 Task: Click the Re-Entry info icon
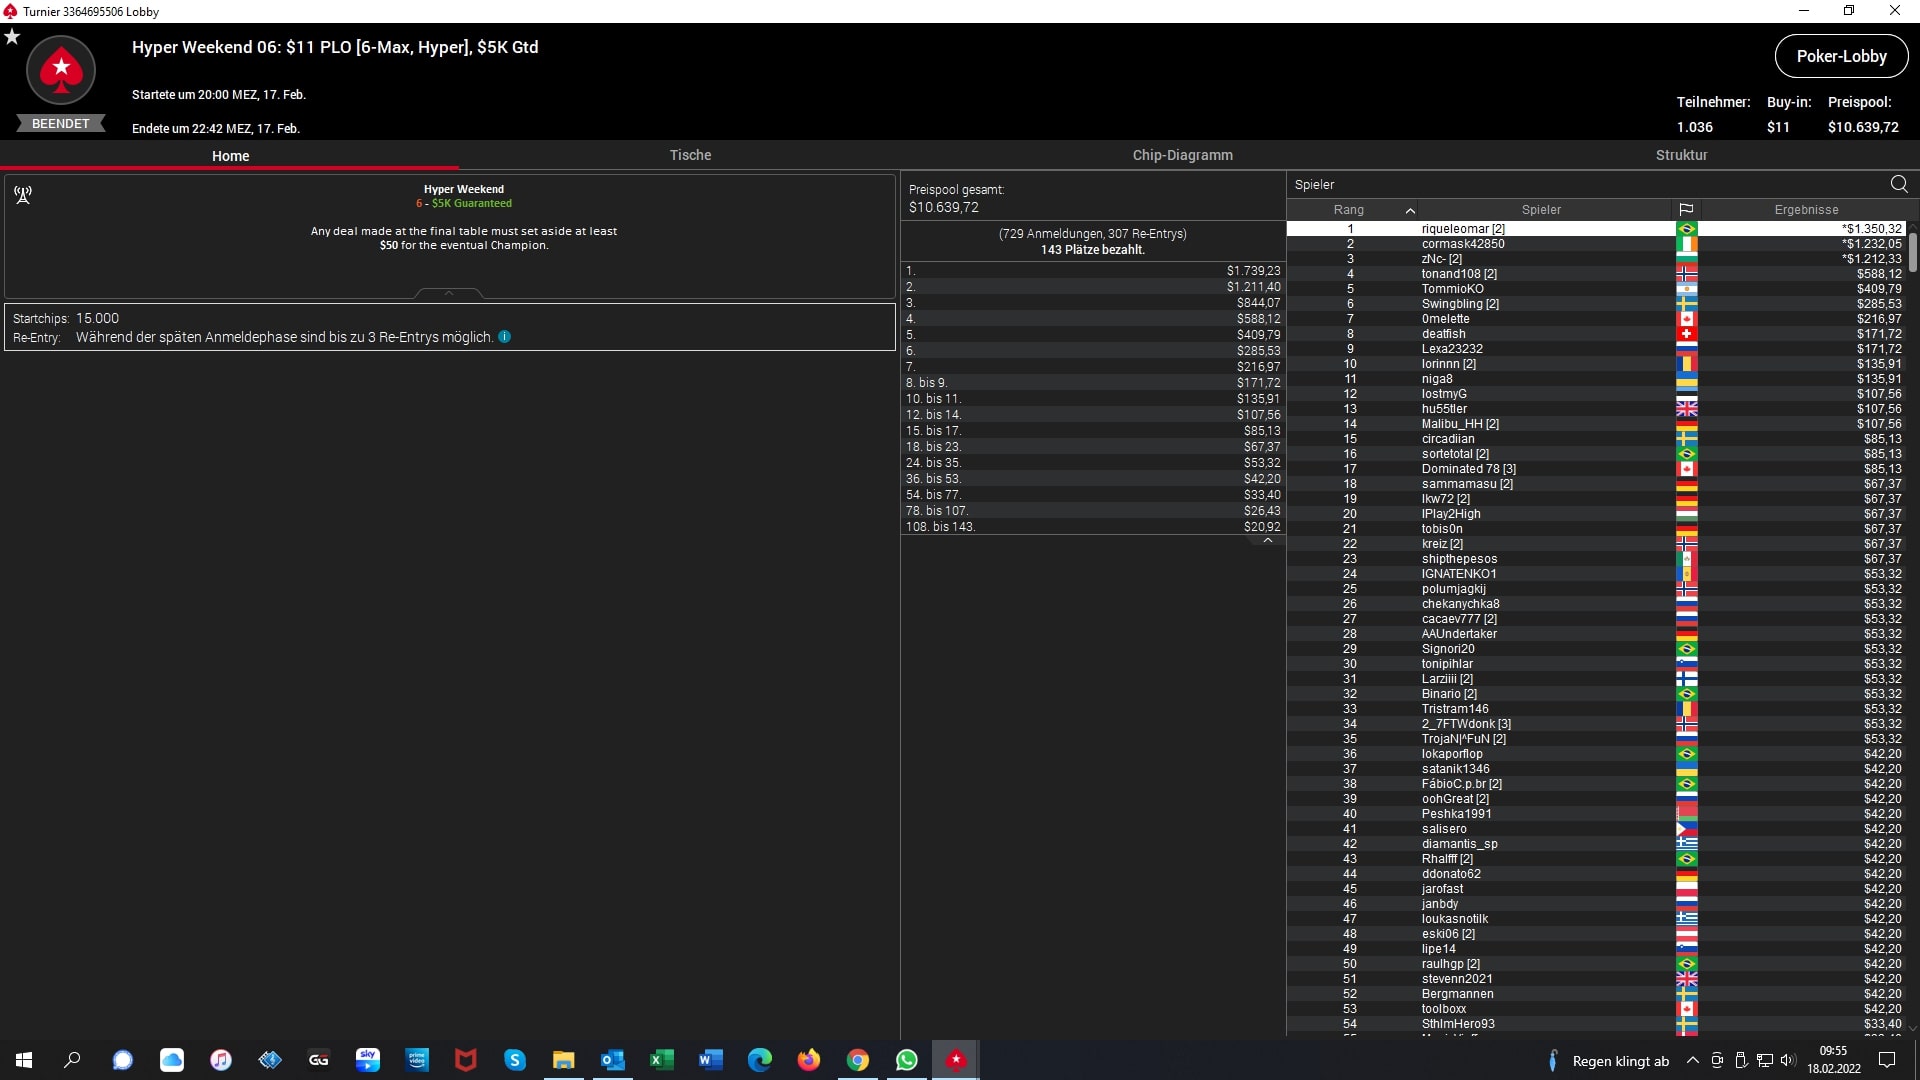tap(505, 337)
